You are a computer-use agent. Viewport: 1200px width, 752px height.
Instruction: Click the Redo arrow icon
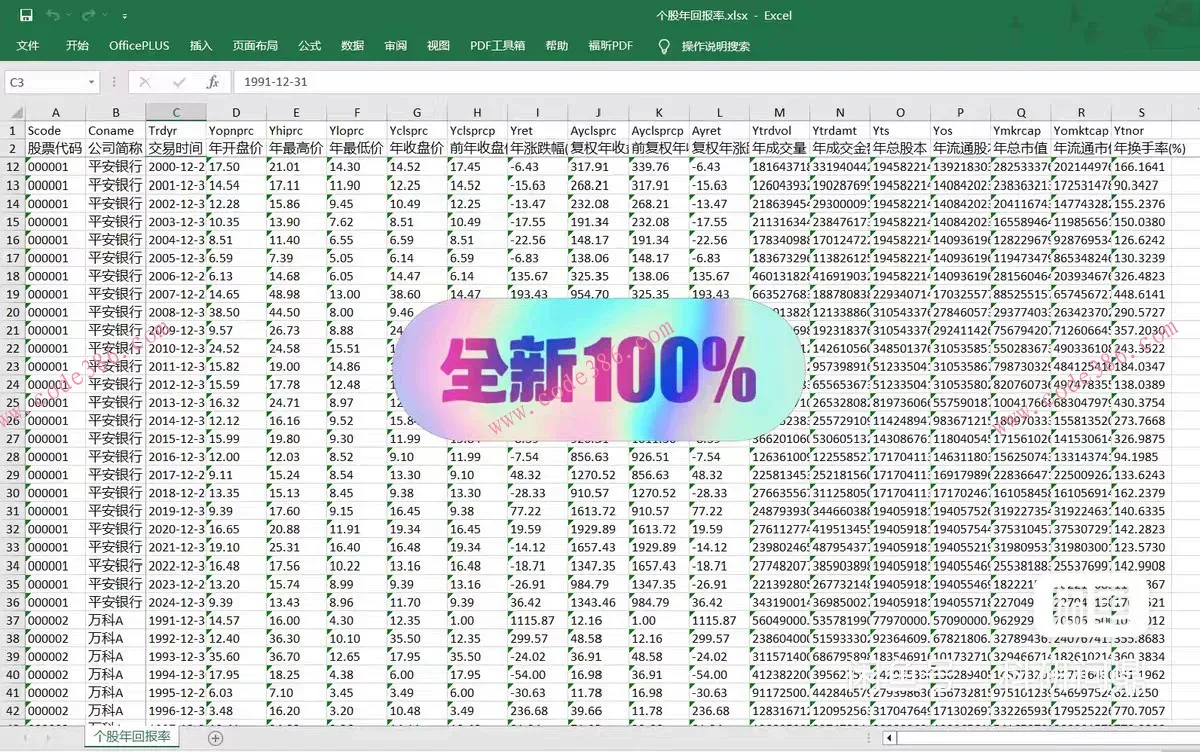[89, 15]
